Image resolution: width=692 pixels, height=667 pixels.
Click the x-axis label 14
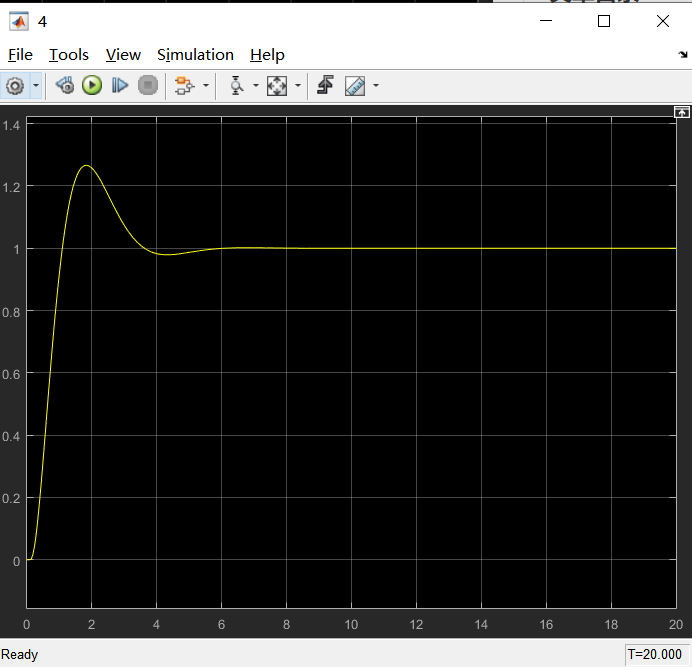(x=481, y=625)
